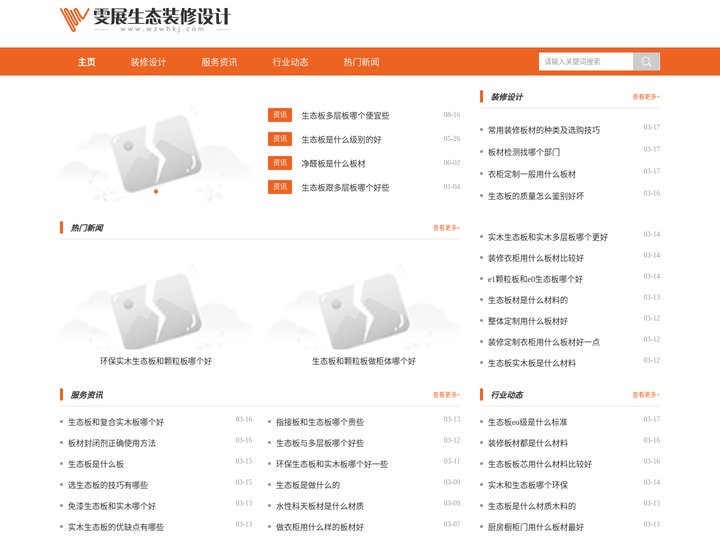Open 环保生态板和实木板哪个好一些

pos(332,465)
